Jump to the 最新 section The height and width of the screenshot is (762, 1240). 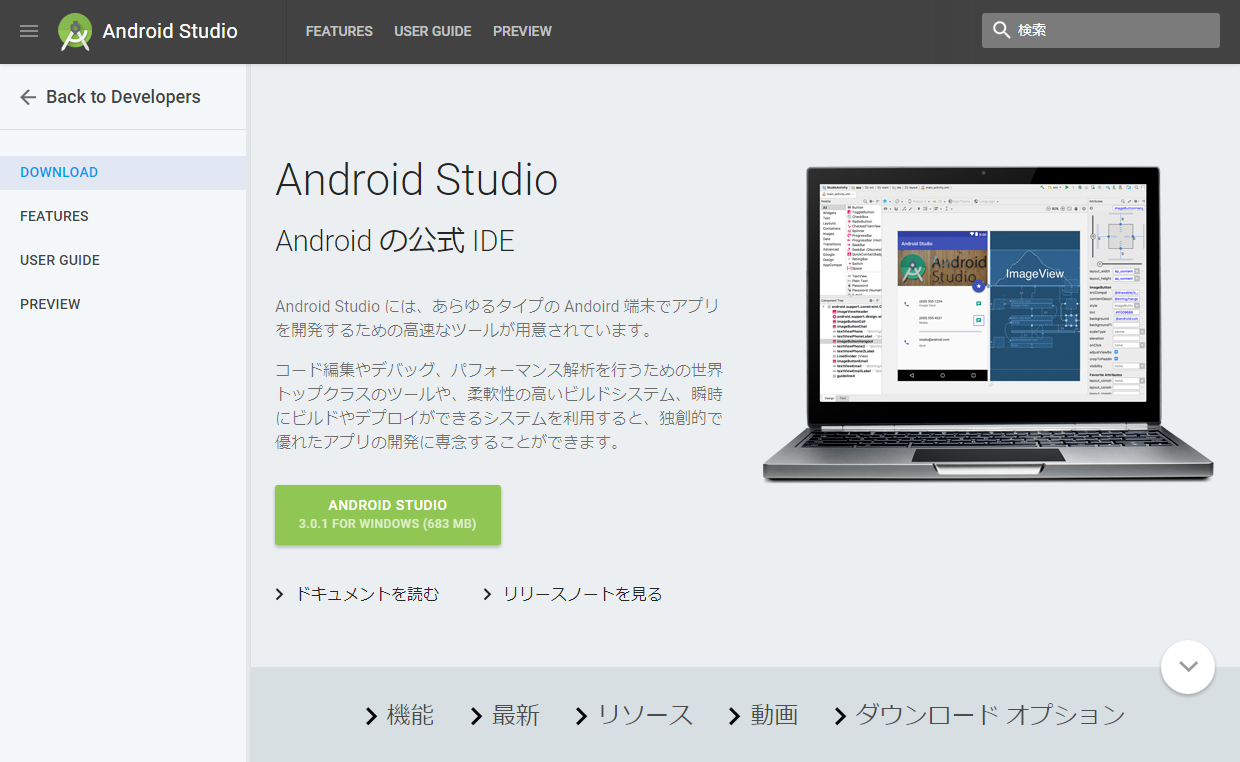(515, 715)
